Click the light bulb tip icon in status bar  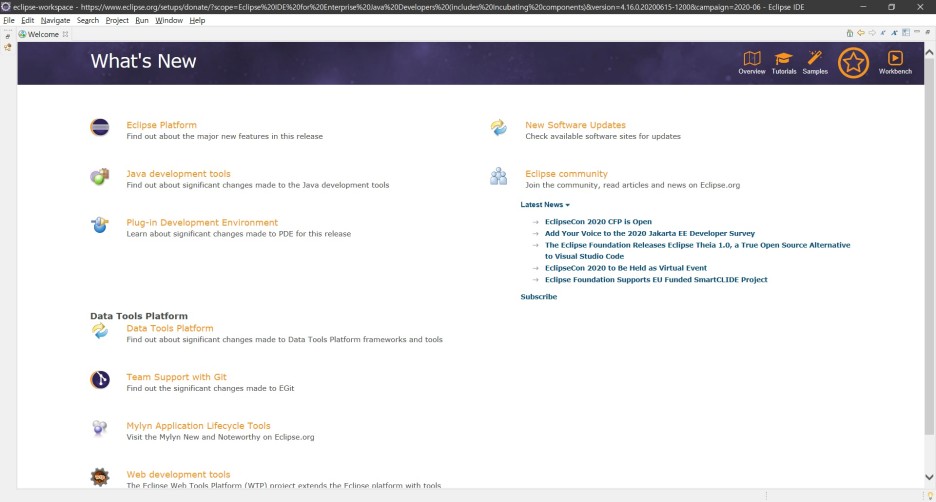pyautogui.click(x=930, y=495)
